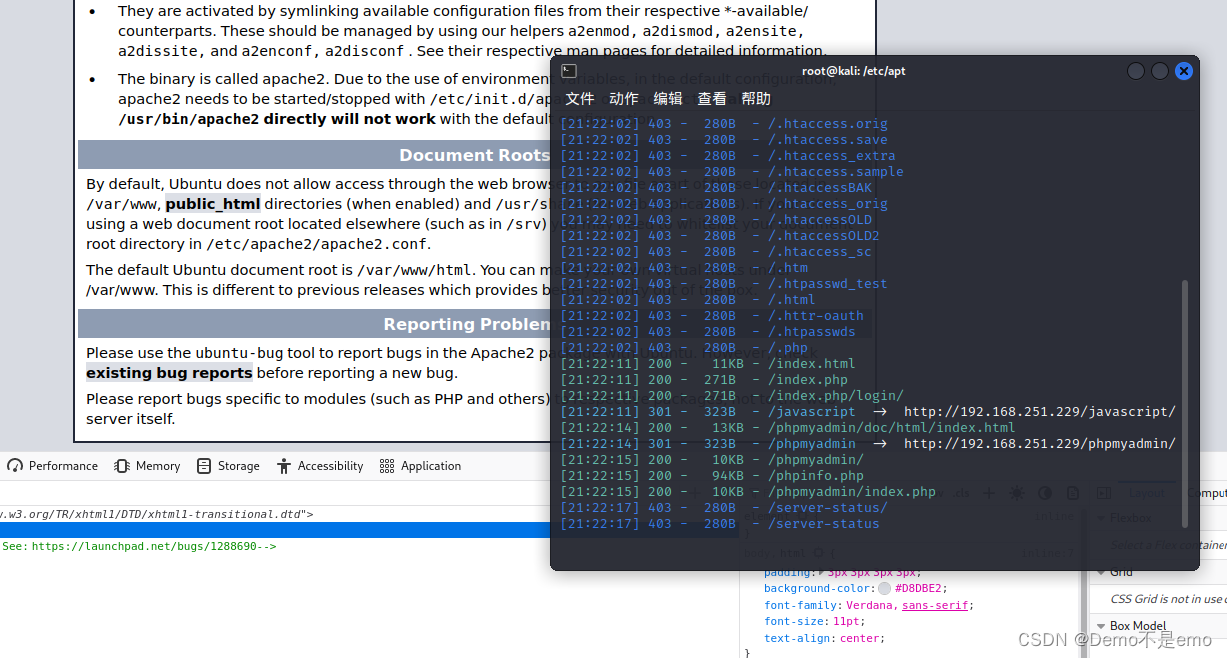
Task: Click the /index.html 11KB result
Action: tap(707, 364)
